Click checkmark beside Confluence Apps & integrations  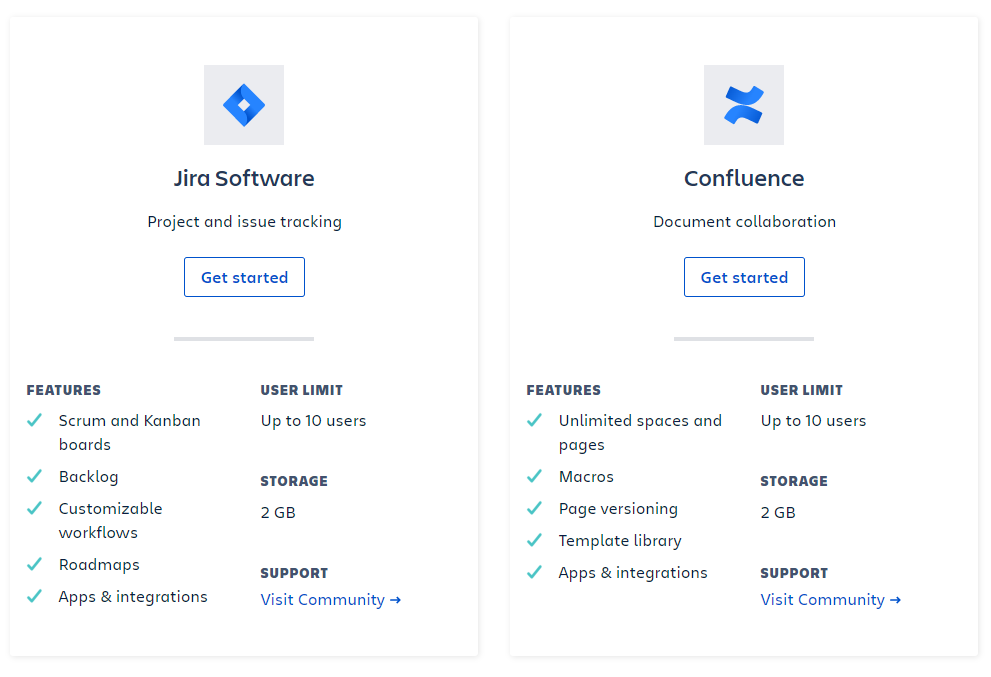click(x=534, y=572)
